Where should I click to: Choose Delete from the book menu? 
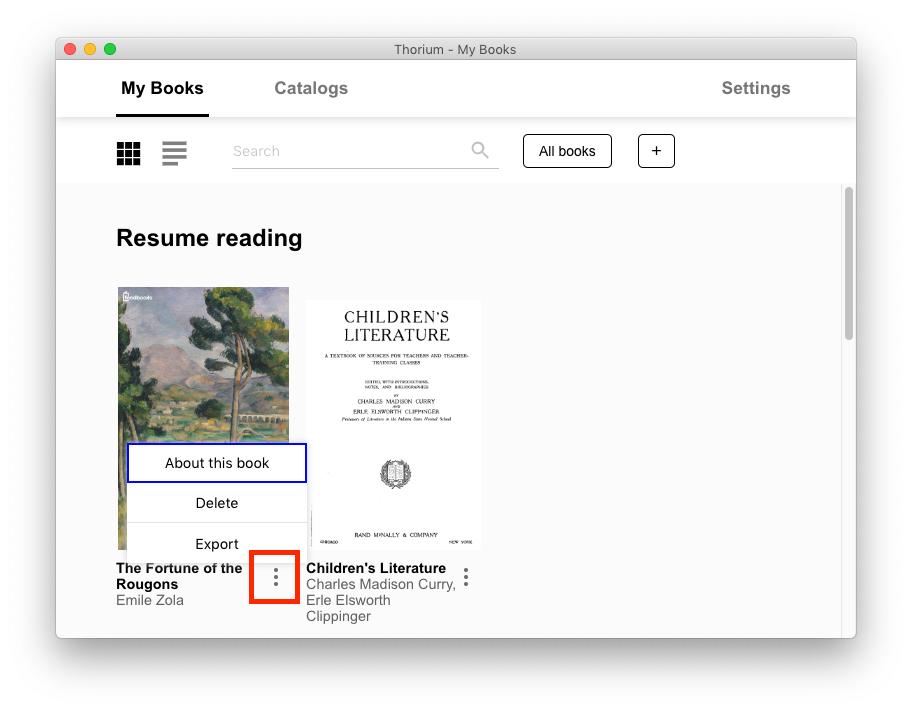coord(217,503)
